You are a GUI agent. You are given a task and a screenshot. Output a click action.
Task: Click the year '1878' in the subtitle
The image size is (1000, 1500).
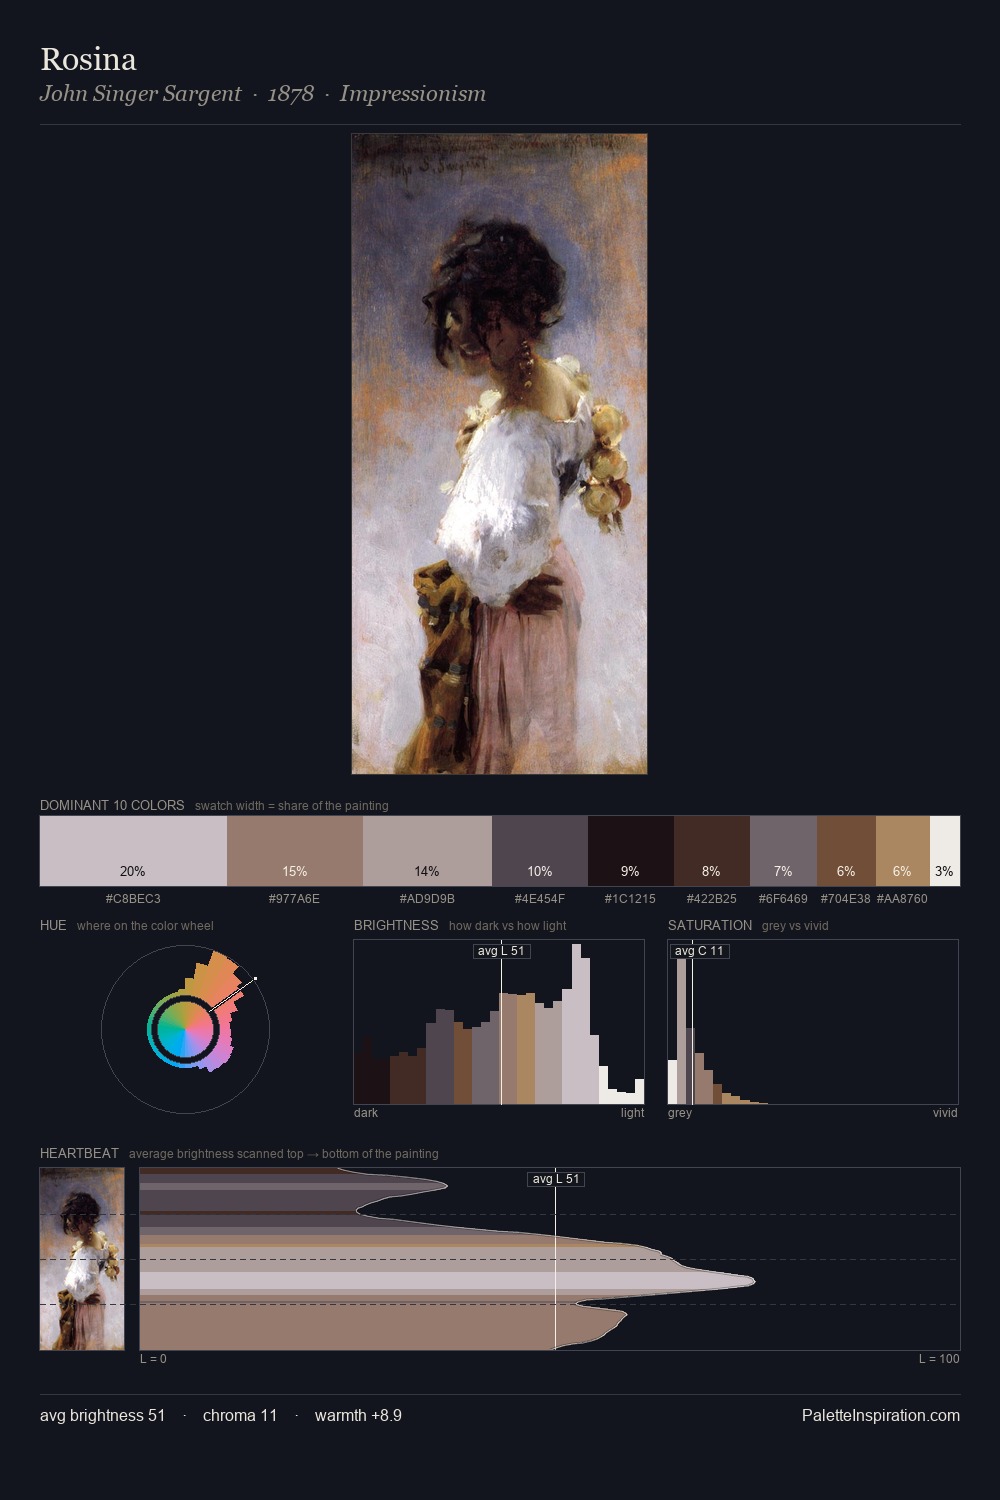click(291, 94)
